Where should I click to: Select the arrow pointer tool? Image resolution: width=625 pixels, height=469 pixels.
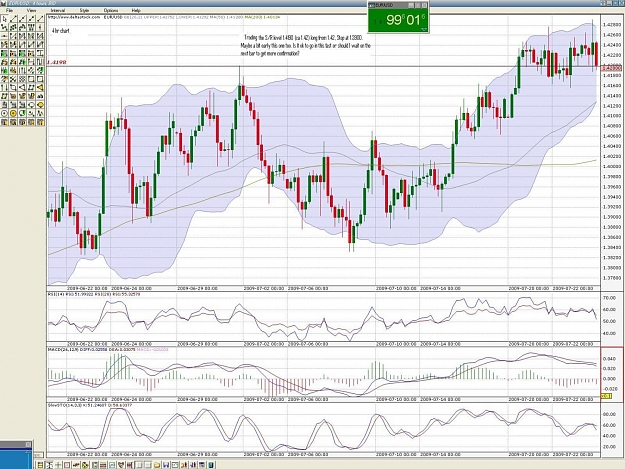pyautogui.click(x=4, y=19)
